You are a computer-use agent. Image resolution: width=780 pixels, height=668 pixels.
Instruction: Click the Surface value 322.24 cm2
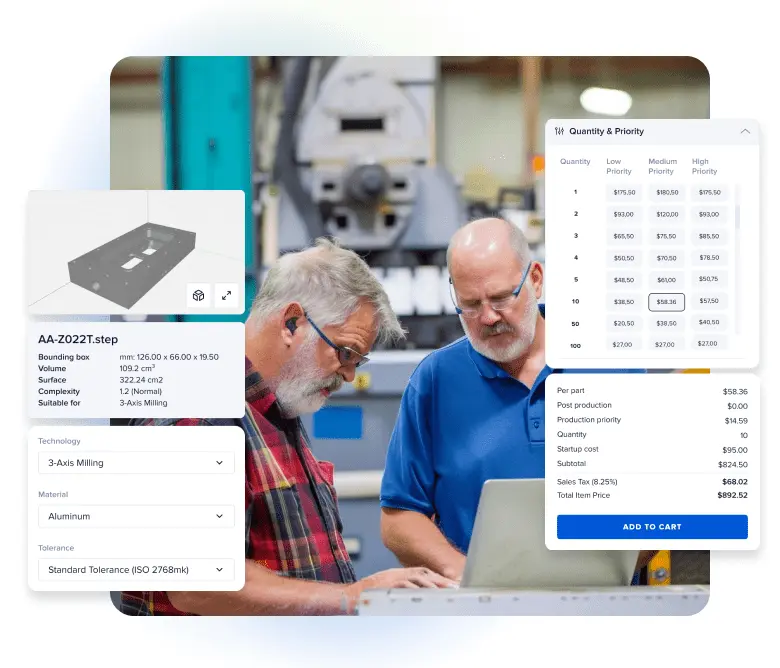(x=141, y=380)
